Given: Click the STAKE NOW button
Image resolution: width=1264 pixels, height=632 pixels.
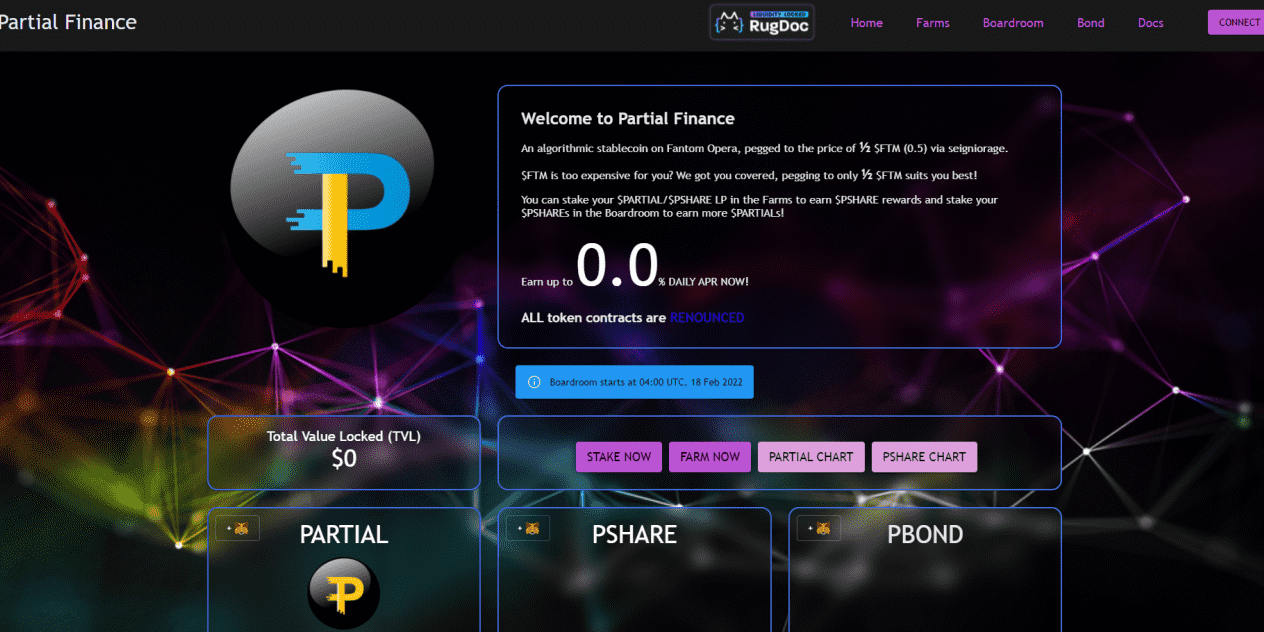Looking at the screenshot, I should pyautogui.click(x=619, y=457).
